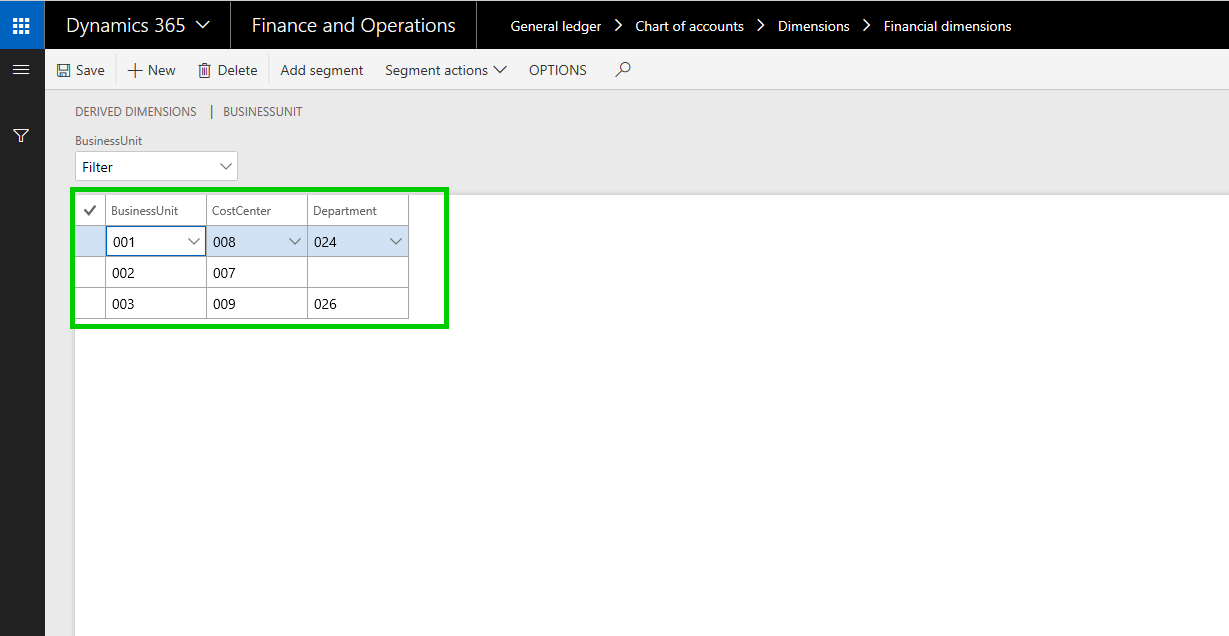
Task: Expand the hamburger navigation menu
Action: click(21, 70)
